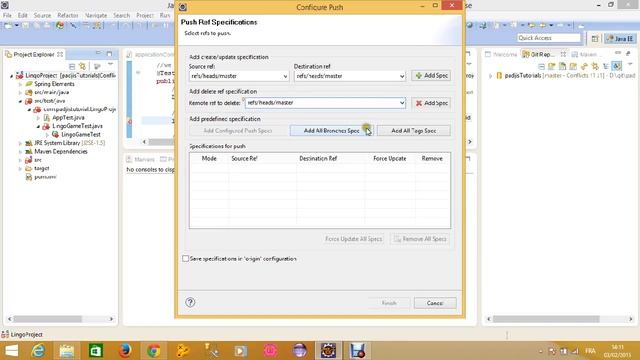This screenshot has height=360, width=640.
Task: Open the Navigate menu
Action: [x=96, y=16]
